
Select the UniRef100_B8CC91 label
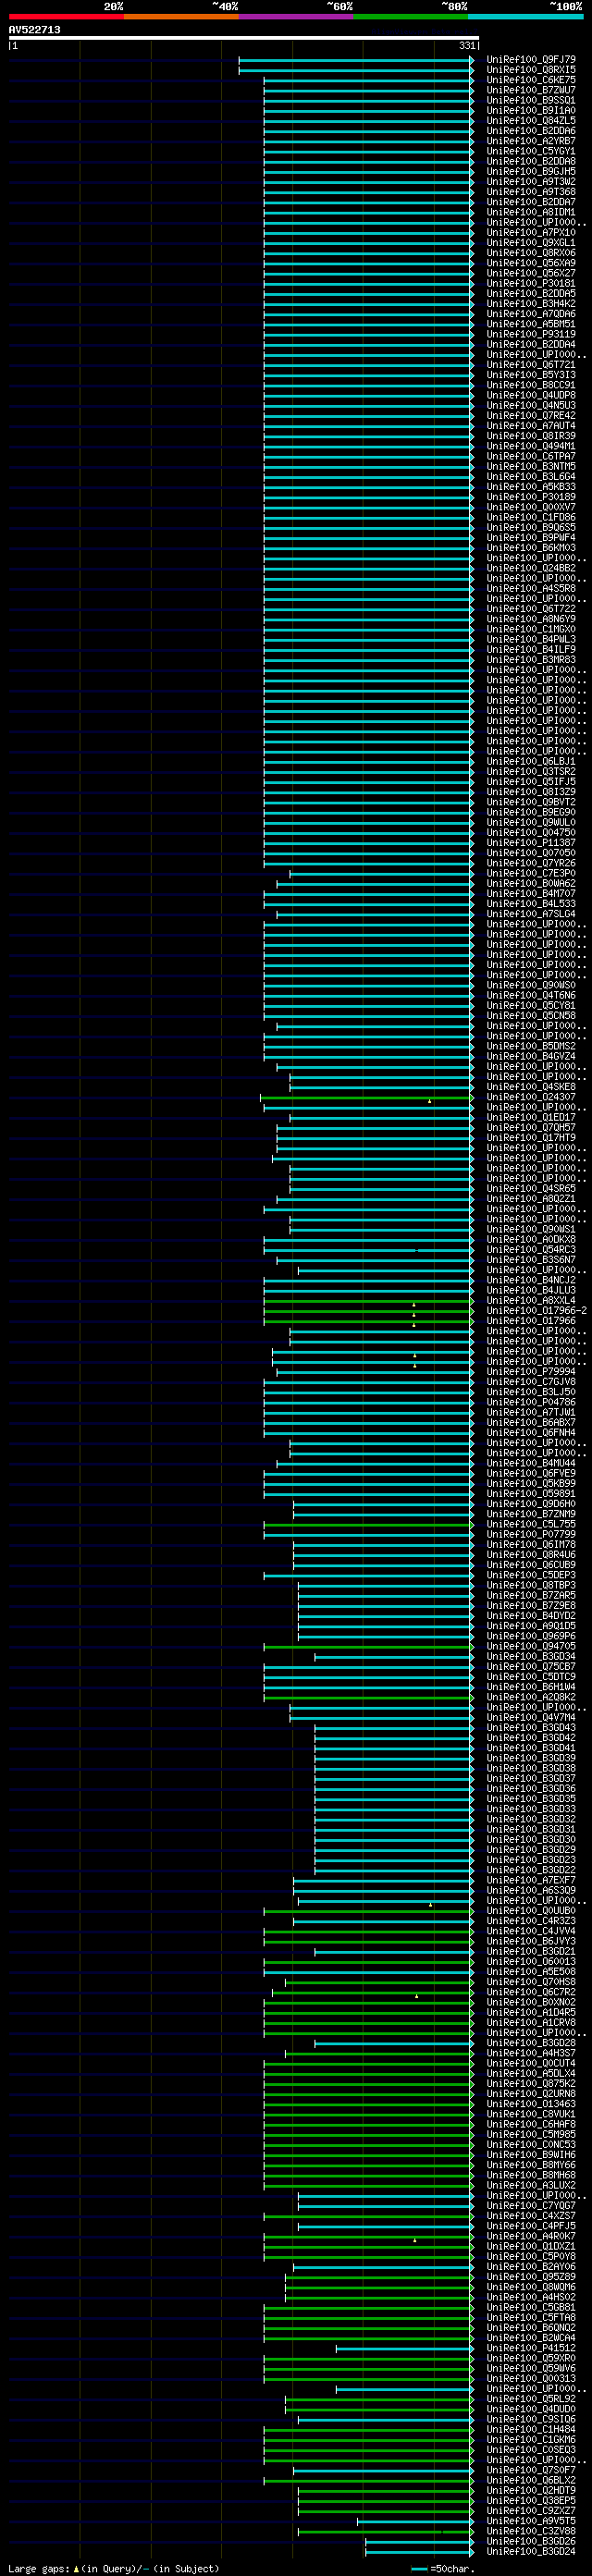(531, 385)
